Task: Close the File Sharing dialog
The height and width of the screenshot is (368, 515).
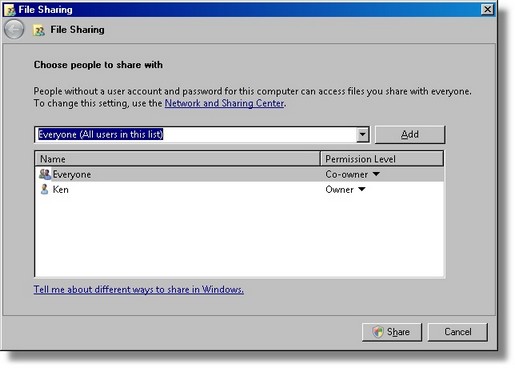Action: pos(487,10)
